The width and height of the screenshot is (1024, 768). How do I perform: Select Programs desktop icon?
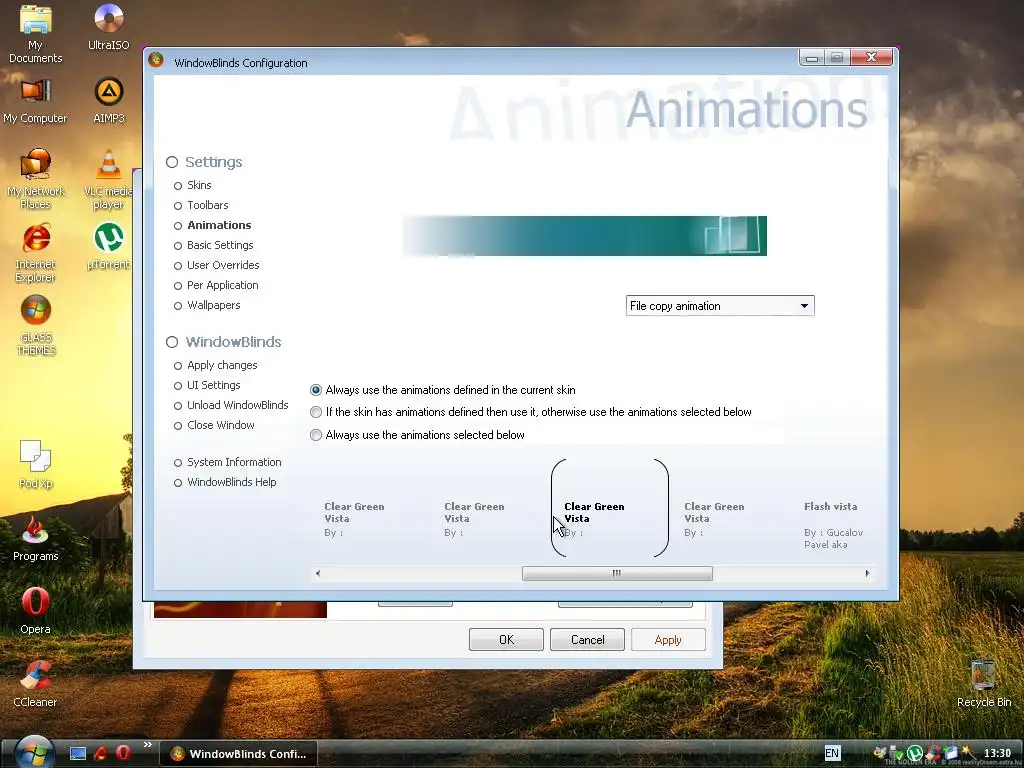[x=35, y=539]
